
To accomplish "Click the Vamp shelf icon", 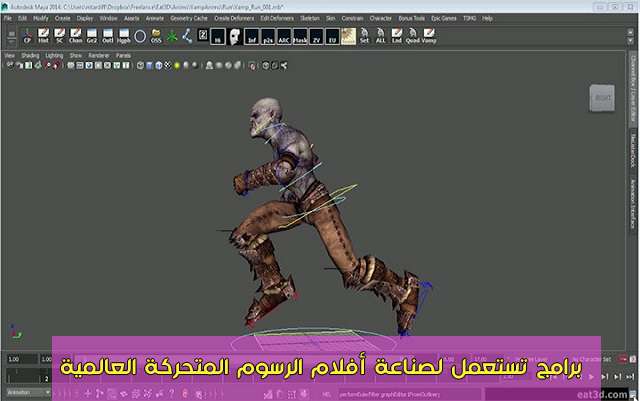I will tap(429, 36).
